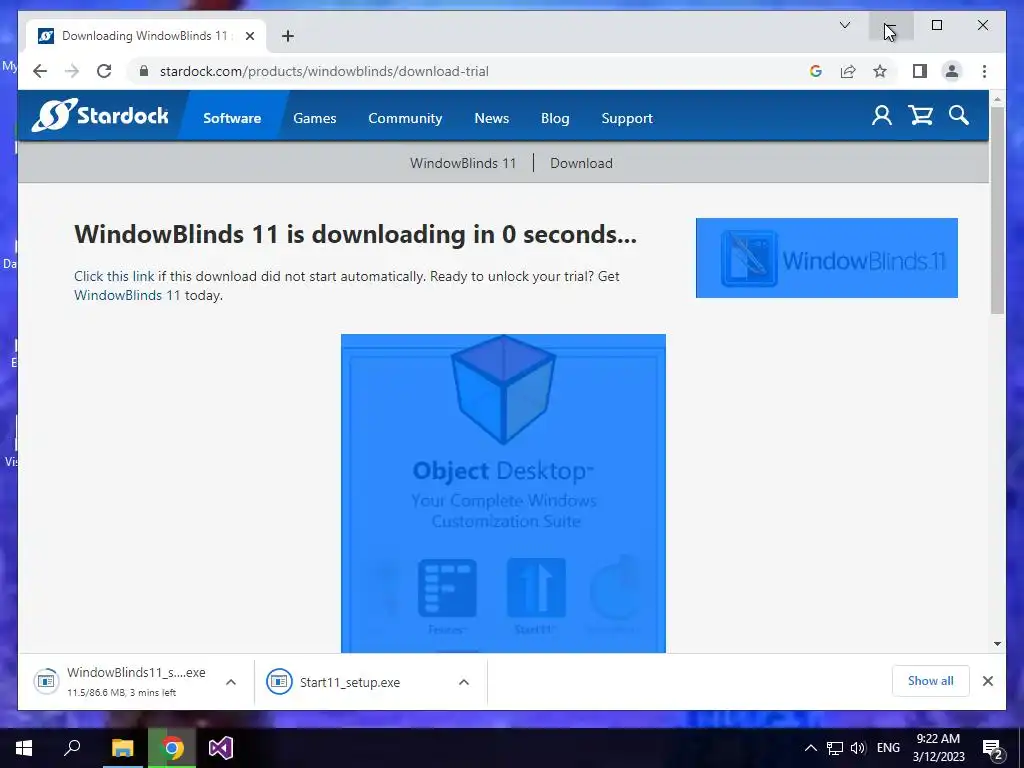1024x768 pixels.
Task: Go to the Blog section
Action: point(555,118)
